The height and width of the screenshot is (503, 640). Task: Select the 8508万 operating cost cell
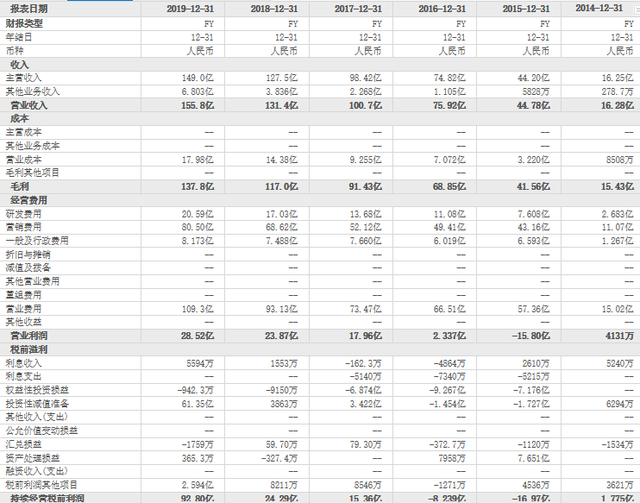tap(620, 159)
